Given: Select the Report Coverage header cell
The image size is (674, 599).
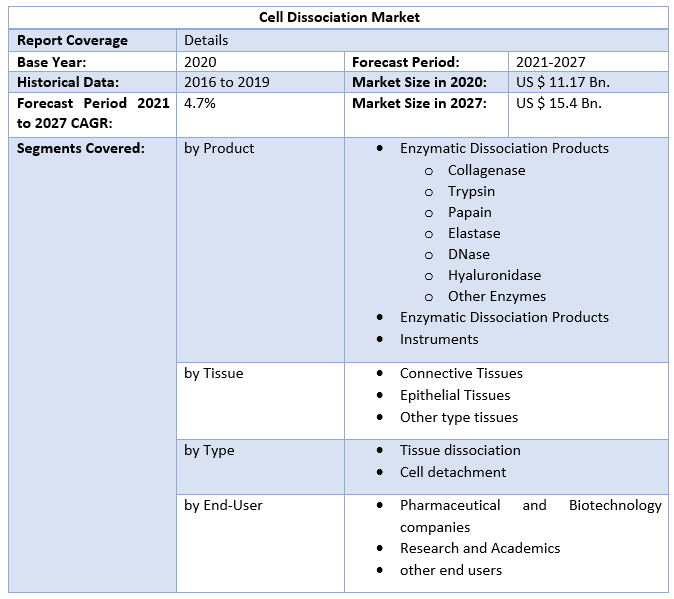Looking at the screenshot, I should tap(72, 40).
